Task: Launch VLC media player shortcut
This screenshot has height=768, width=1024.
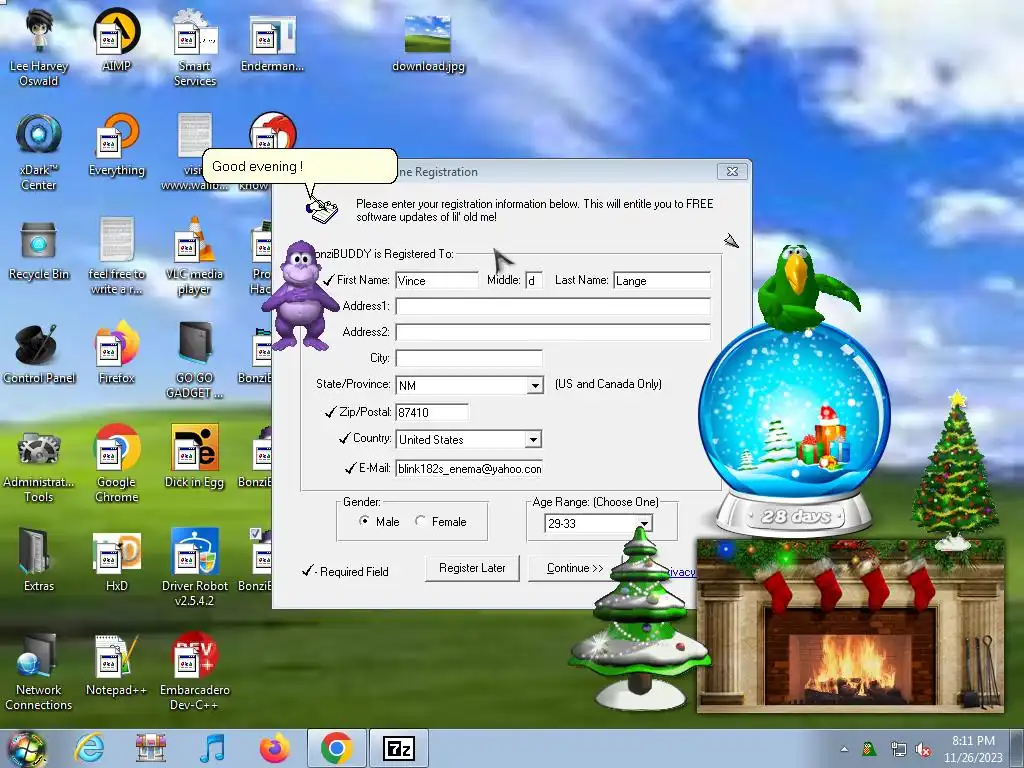Action: [195, 256]
